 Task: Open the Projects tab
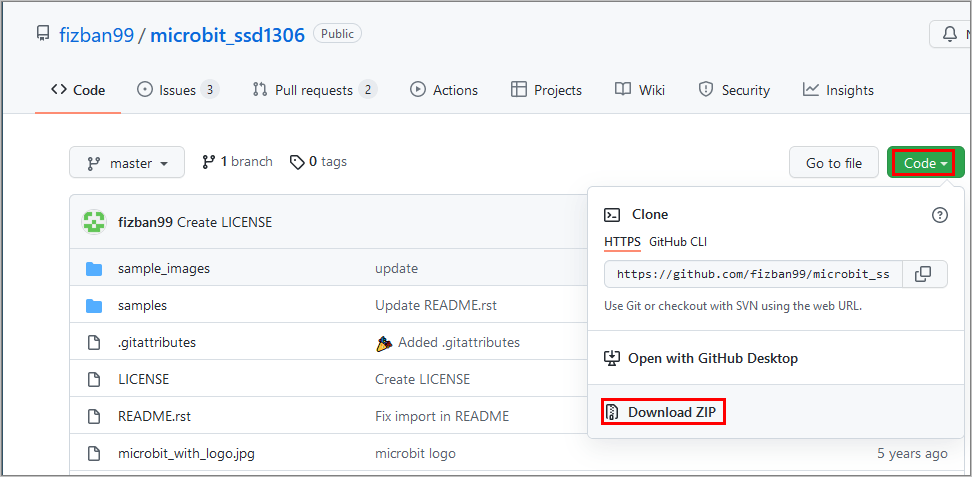coord(546,90)
